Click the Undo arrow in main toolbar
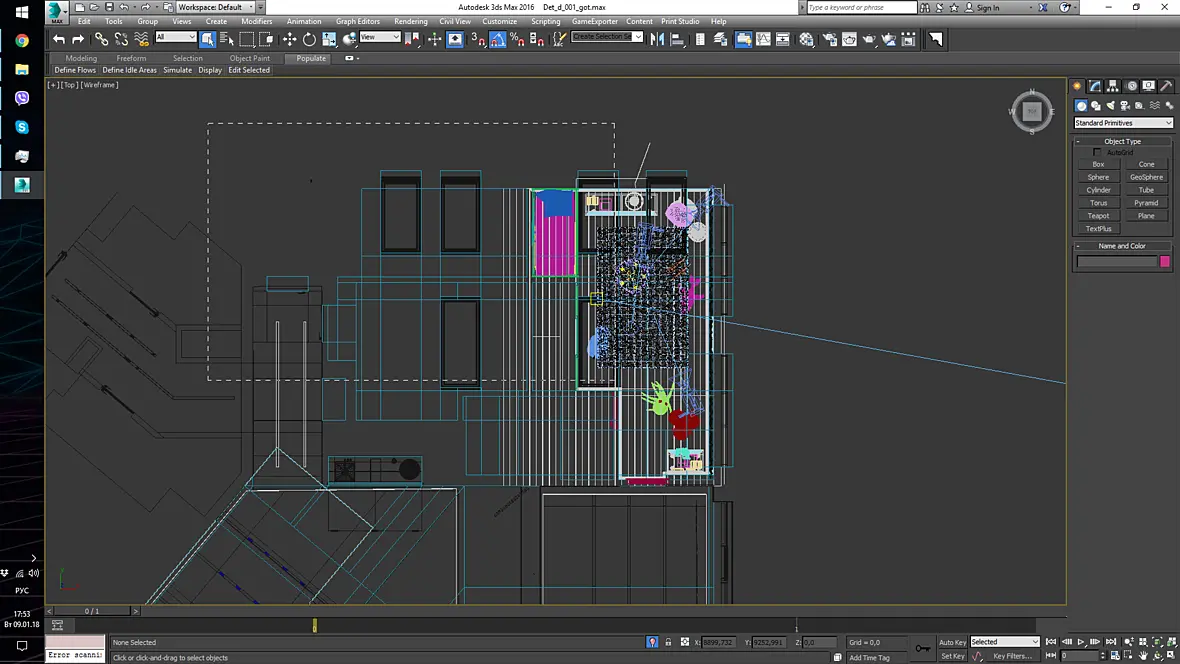Viewport: 1180px width, 664px height. click(59, 39)
